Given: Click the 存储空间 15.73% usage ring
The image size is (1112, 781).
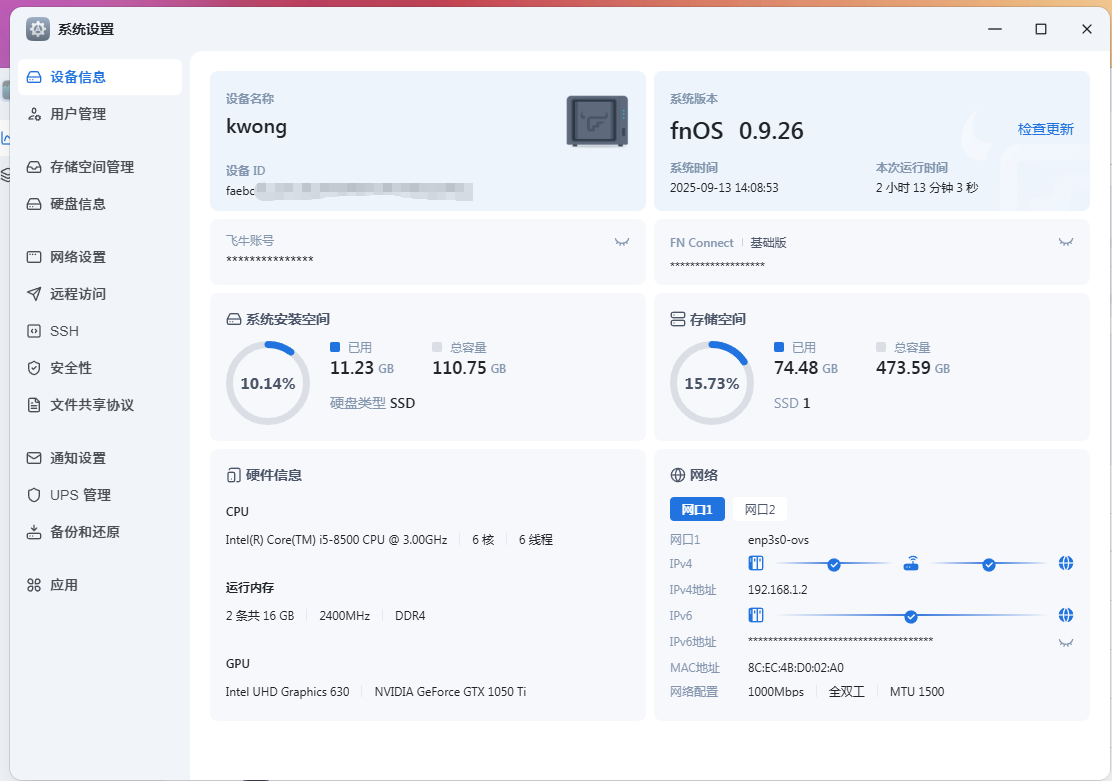Looking at the screenshot, I should (x=711, y=383).
